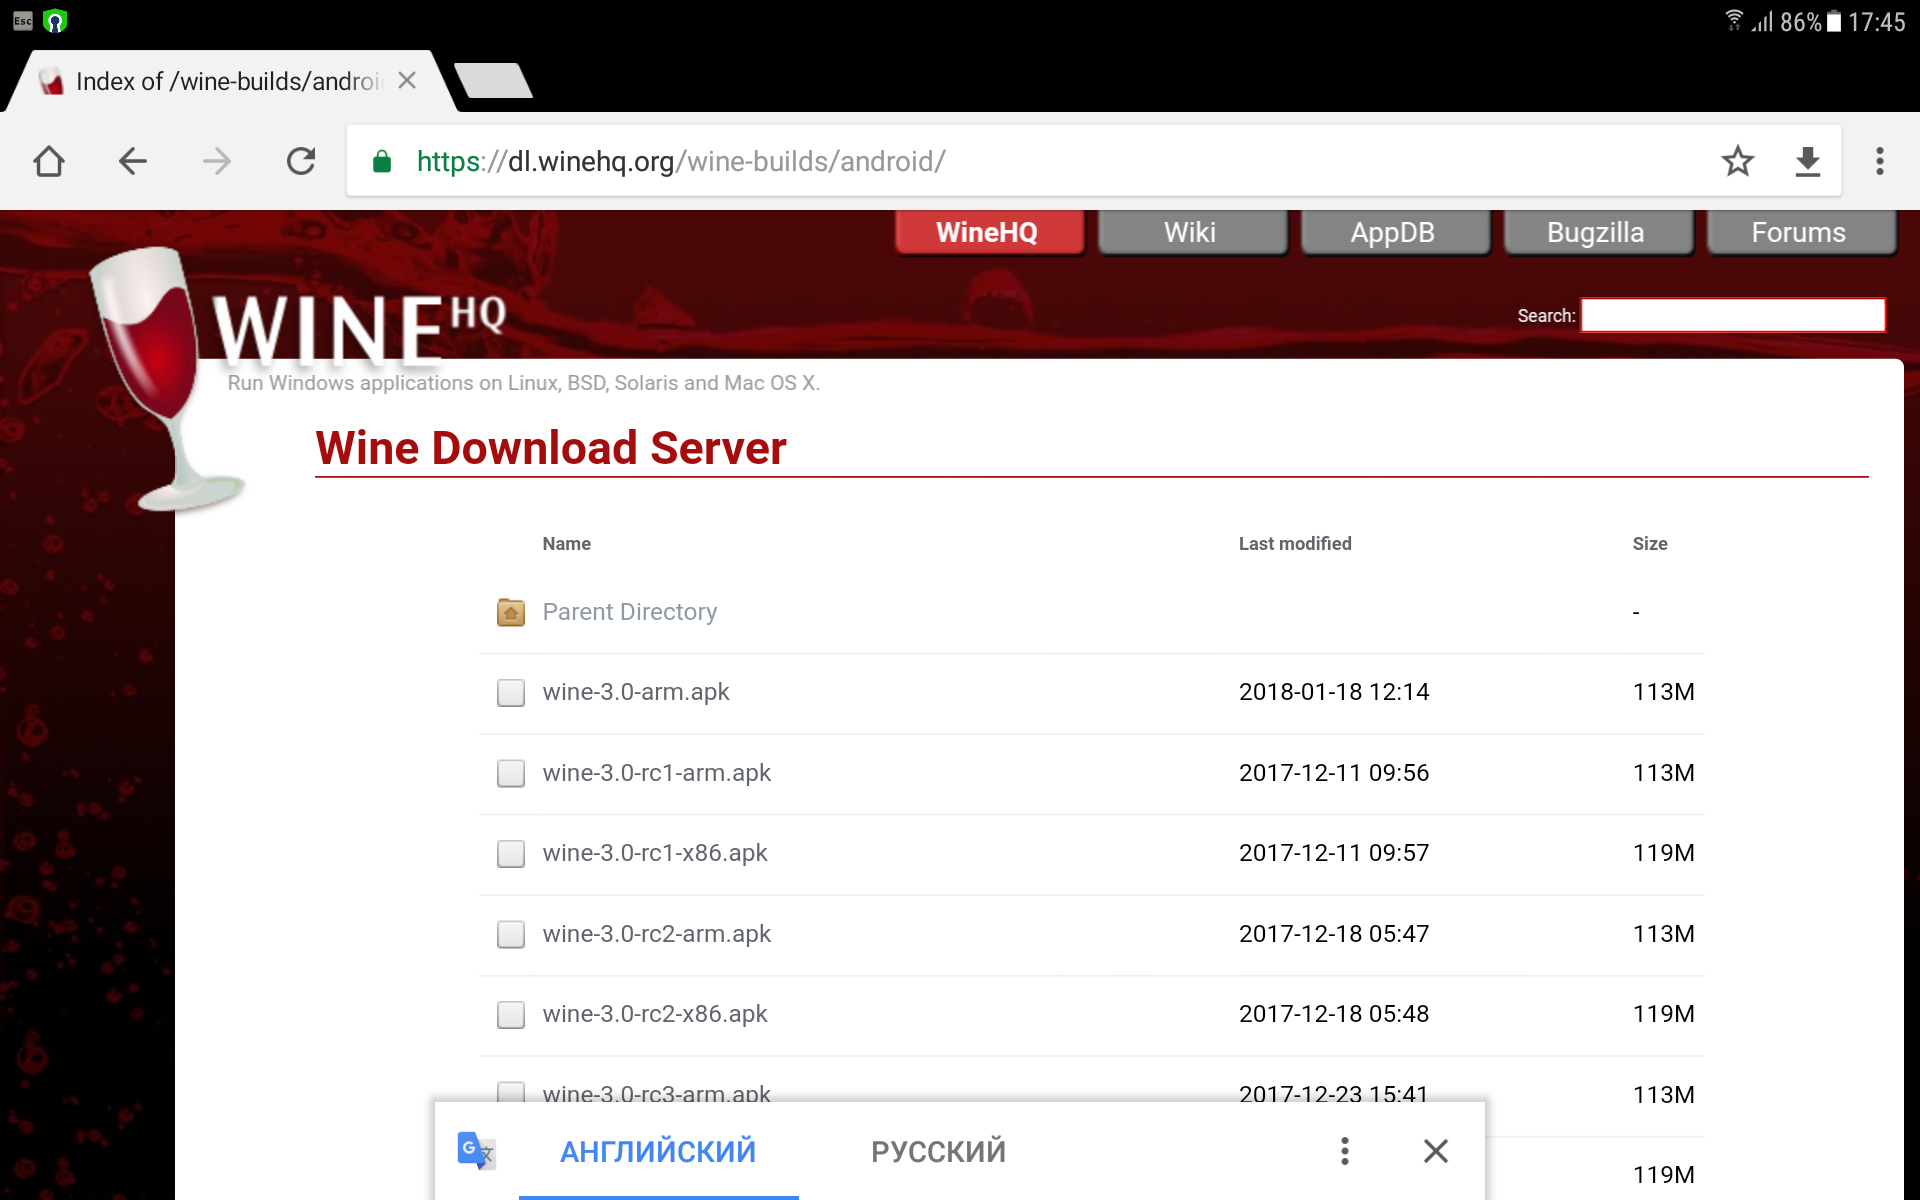Tap the Esc keyboard status icon
1920x1200 pixels.
22,21
